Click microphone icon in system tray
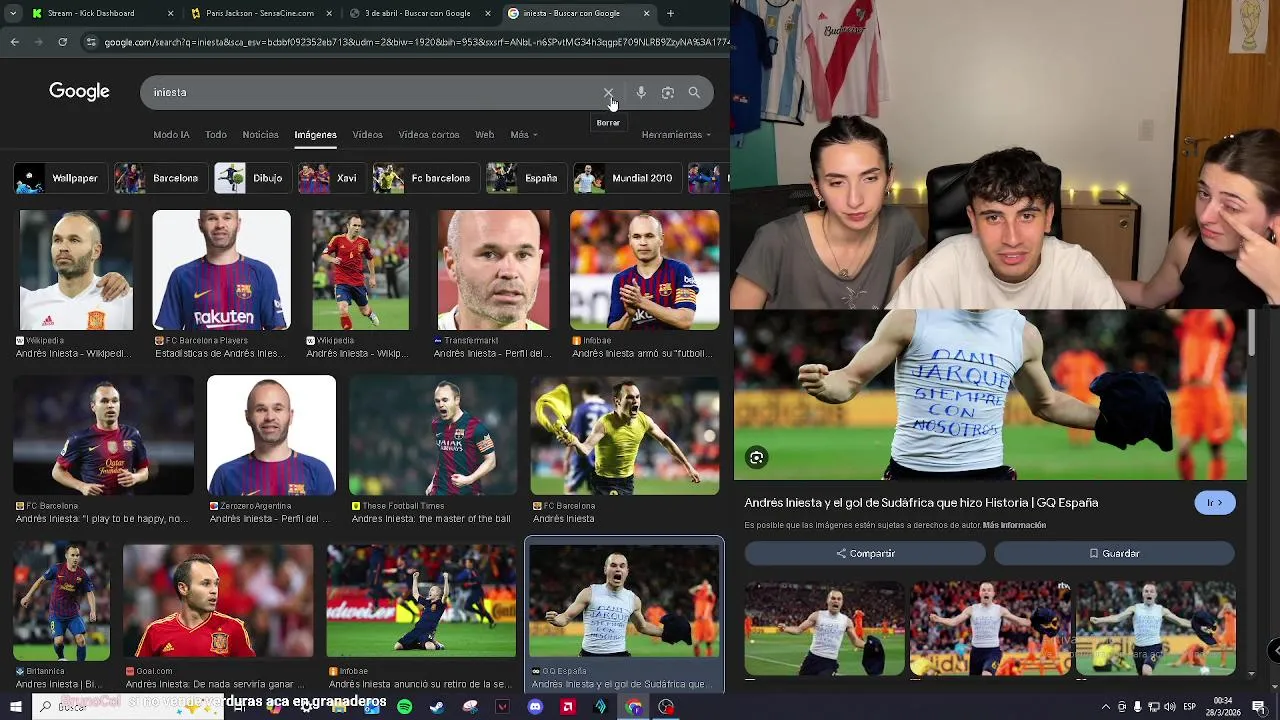Screen dimensions: 1280x720 [x=1137, y=707]
